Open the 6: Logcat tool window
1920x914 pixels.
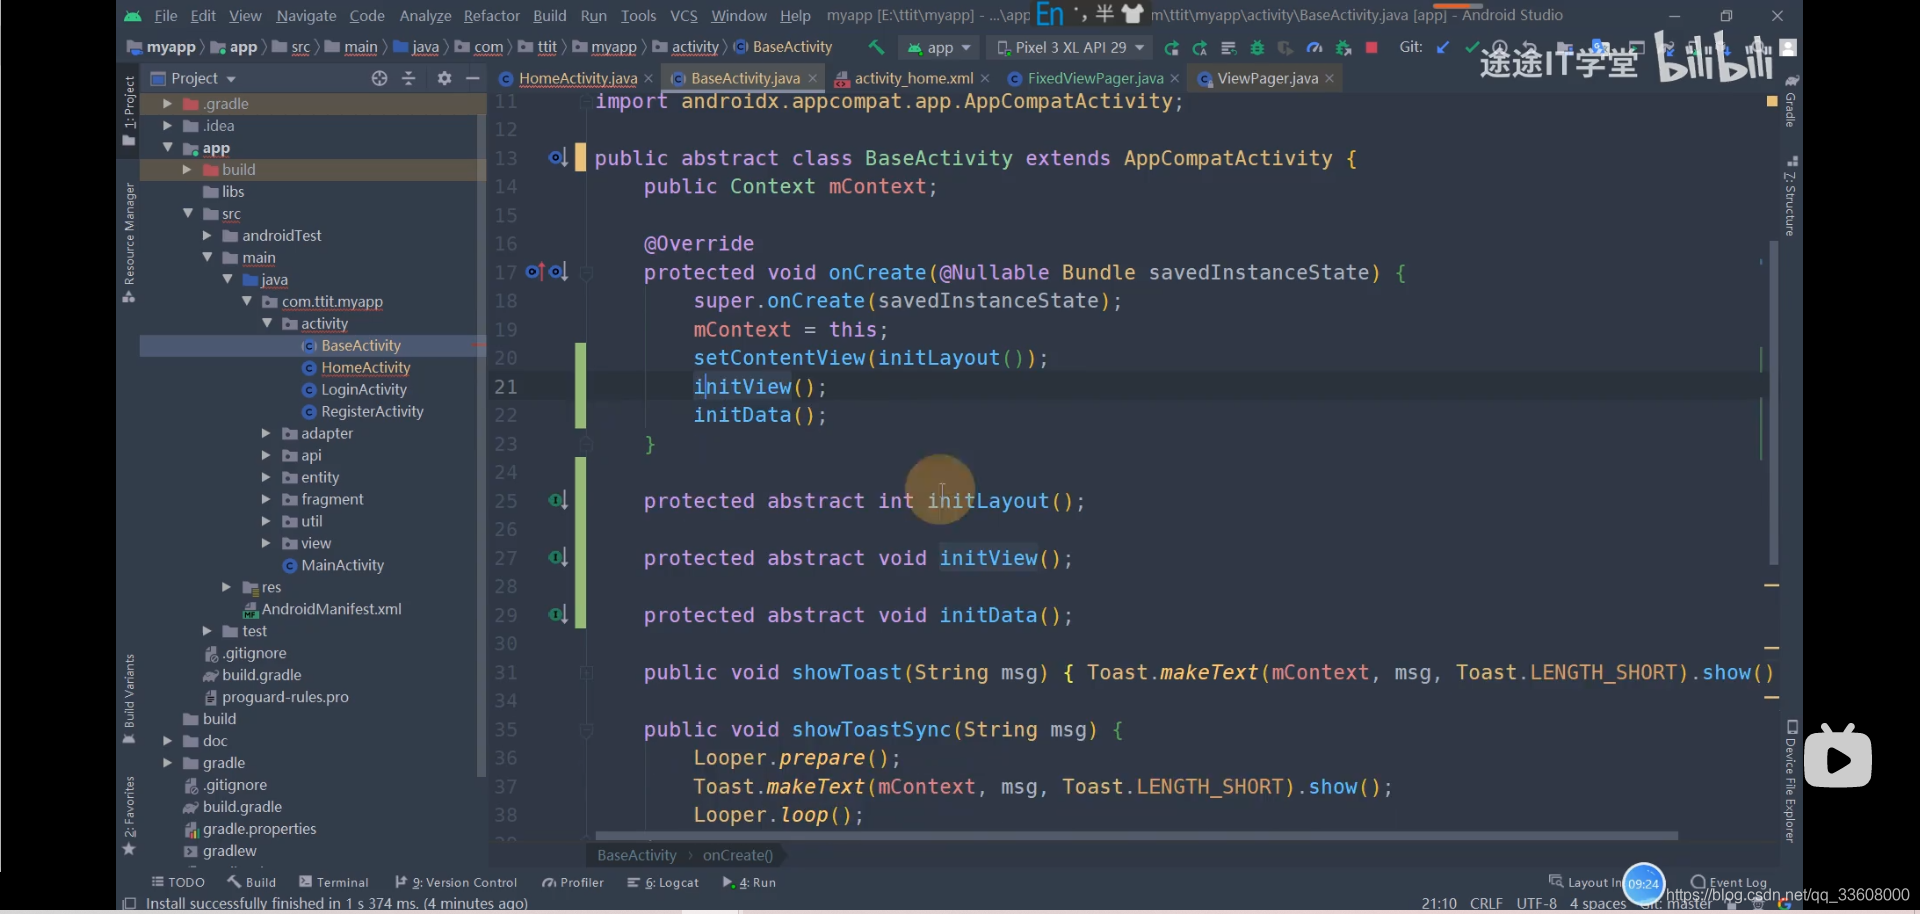pos(663,882)
